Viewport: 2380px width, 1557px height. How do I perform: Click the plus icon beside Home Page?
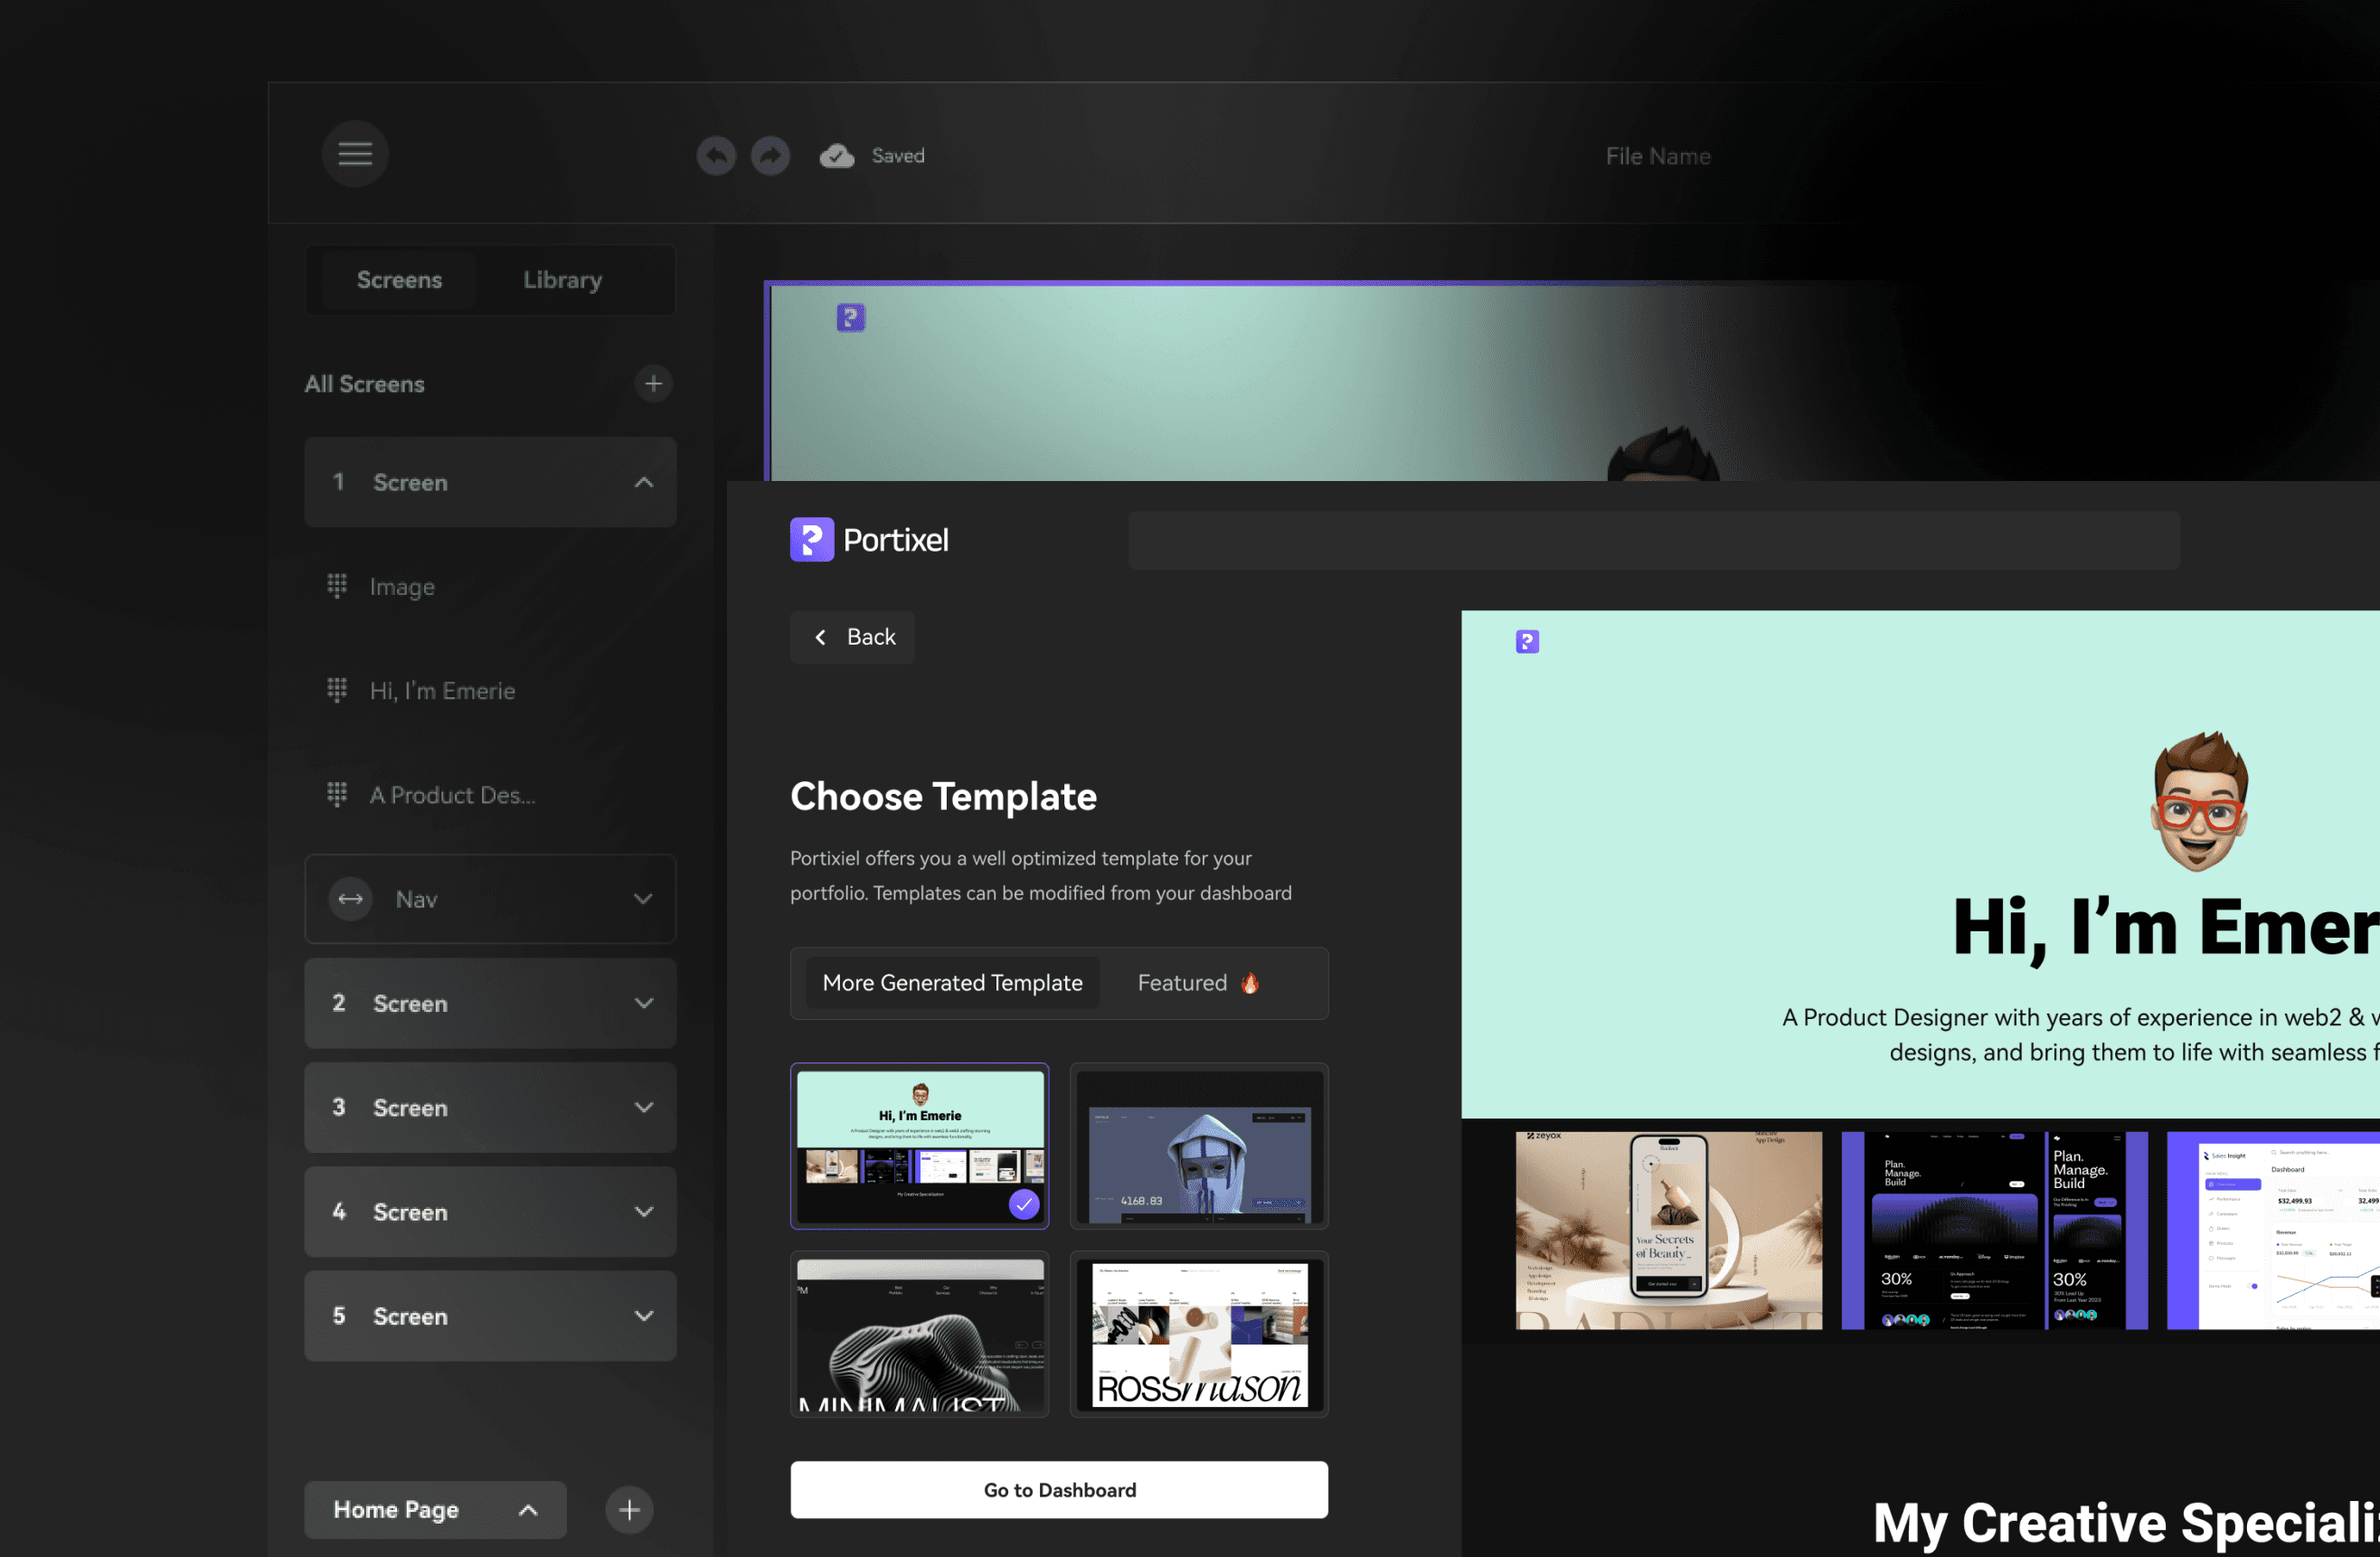[x=629, y=1510]
